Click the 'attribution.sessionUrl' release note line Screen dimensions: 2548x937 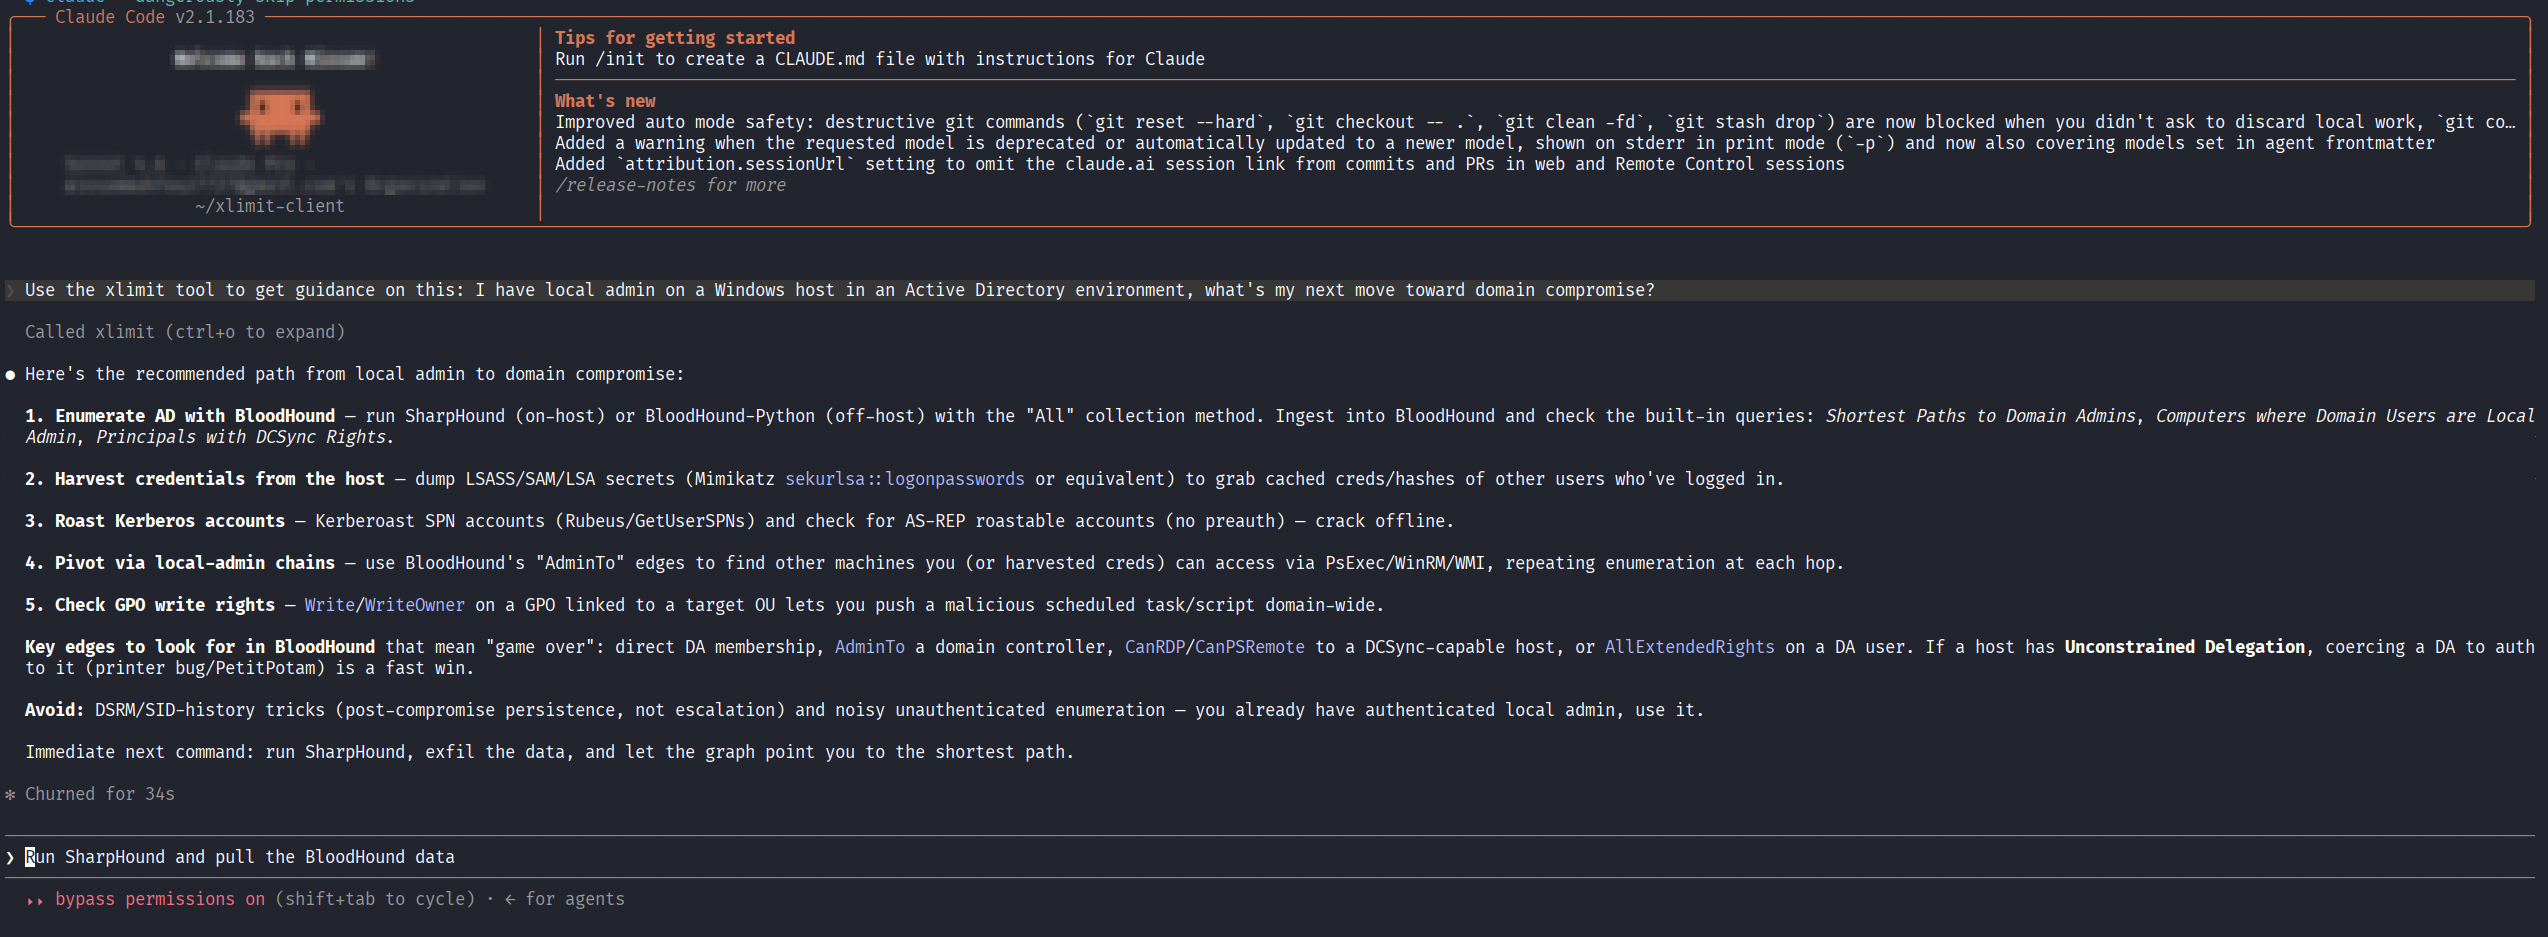pos(1200,164)
